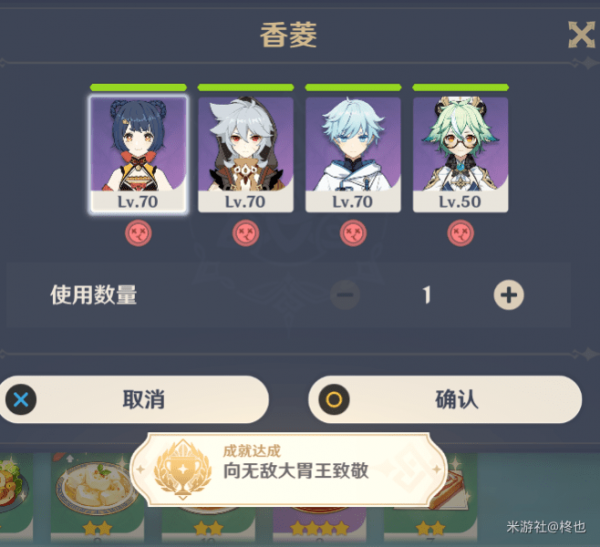Select the salad dish at bottom-left
The width and height of the screenshot is (600, 547).
[x=15, y=496]
